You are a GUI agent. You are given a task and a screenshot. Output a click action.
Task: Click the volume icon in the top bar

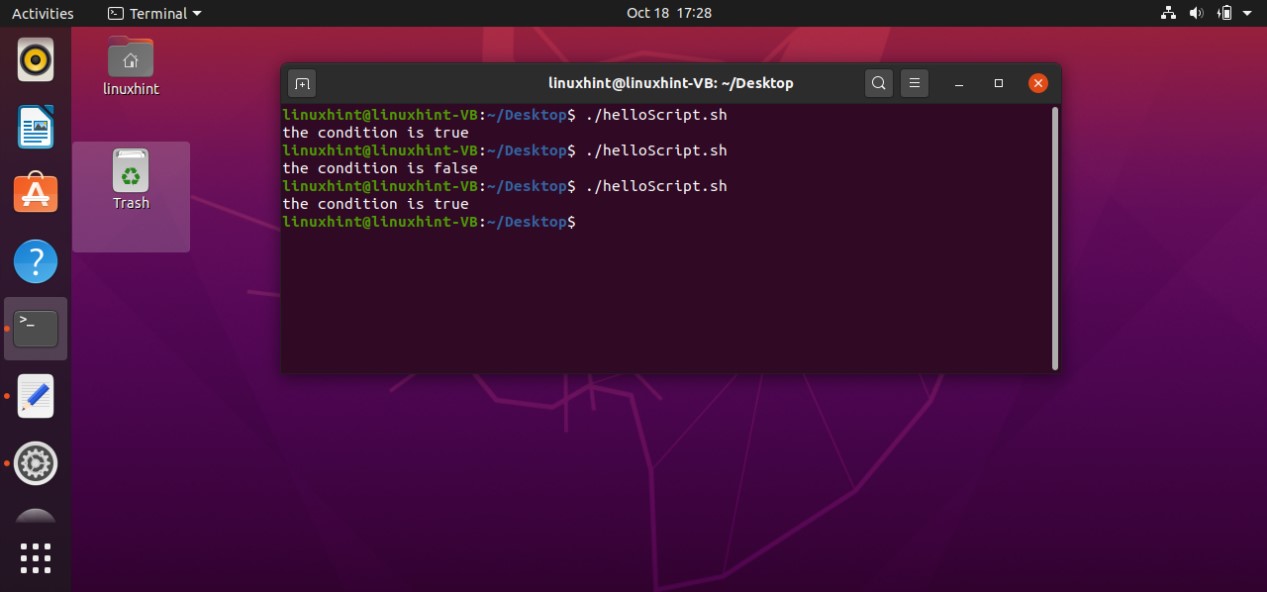(1196, 13)
